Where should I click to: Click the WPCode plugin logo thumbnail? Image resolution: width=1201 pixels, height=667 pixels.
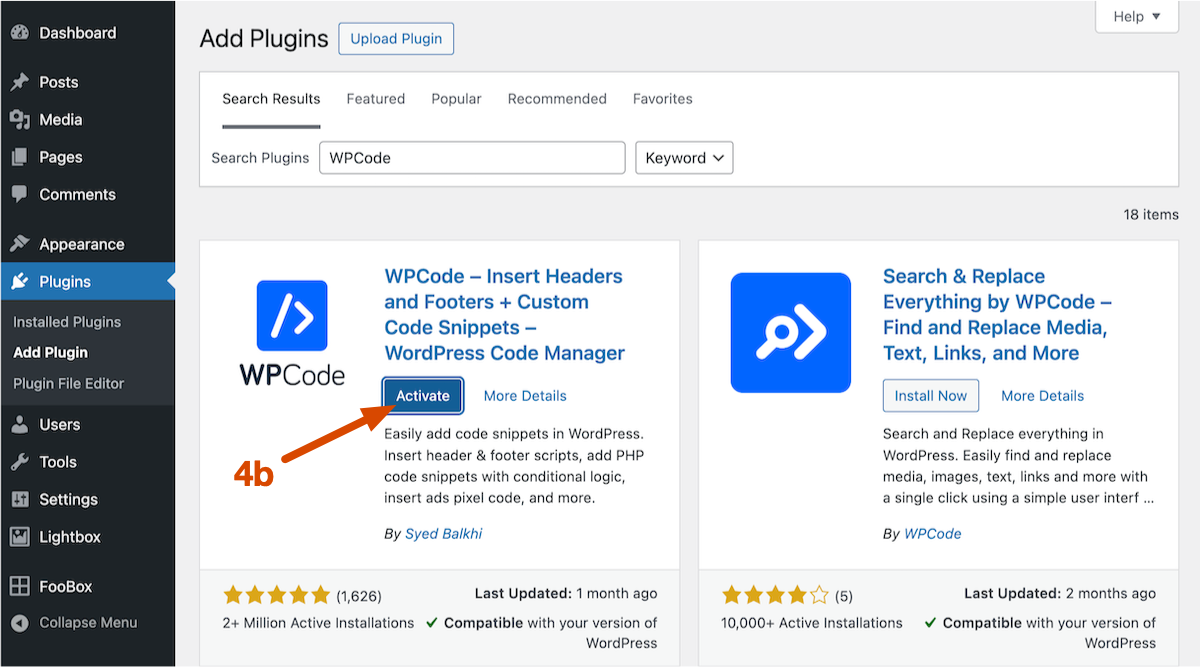(292, 333)
